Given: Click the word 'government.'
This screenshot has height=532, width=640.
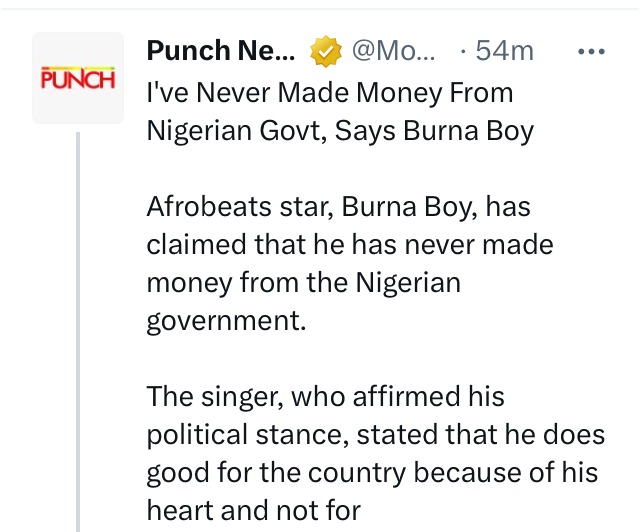Looking at the screenshot, I should click(x=226, y=321).
